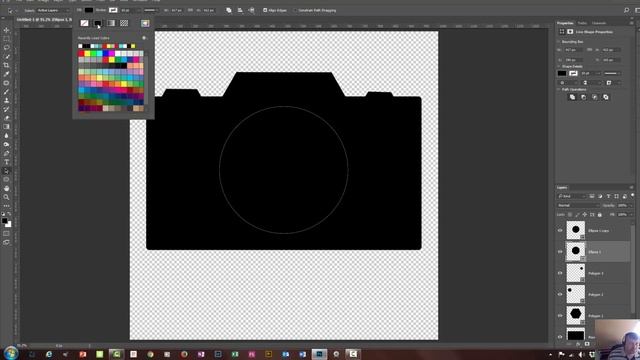The height and width of the screenshot is (360, 640).
Task: Select the Ellipse 1 copy layer thumbnail
Action: (x=576, y=230)
